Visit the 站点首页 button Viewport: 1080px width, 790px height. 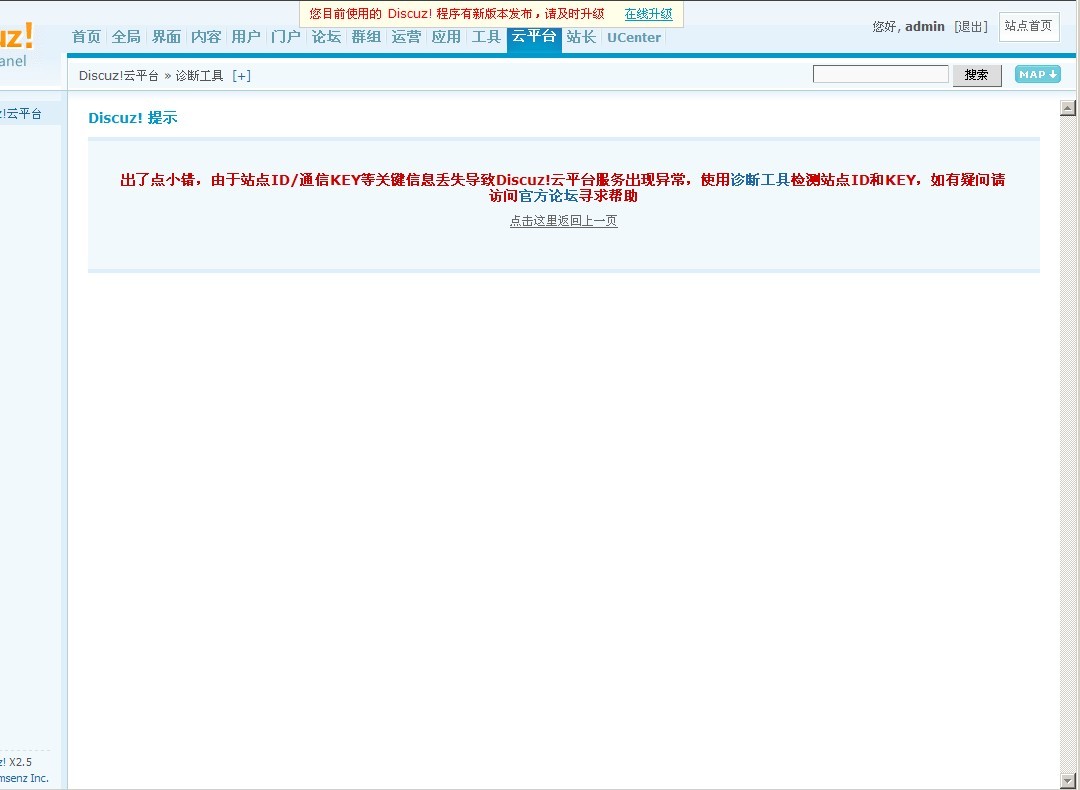click(1028, 26)
